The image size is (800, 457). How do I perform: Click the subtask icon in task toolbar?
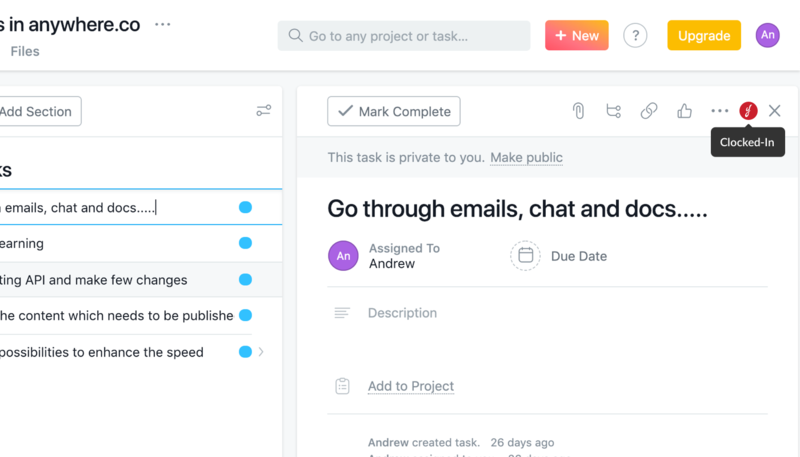(613, 111)
